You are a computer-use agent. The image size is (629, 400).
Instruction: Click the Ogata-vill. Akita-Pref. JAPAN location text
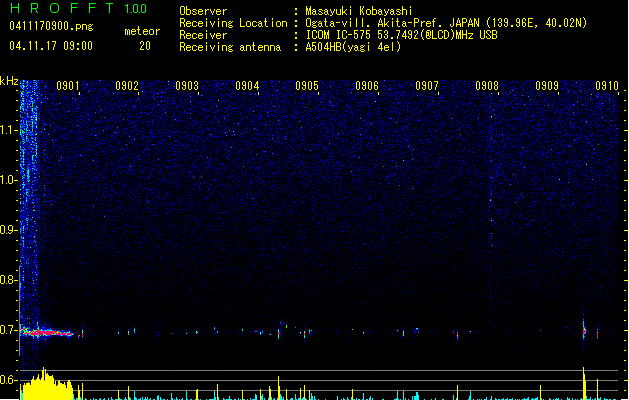pyautogui.click(x=446, y=23)
